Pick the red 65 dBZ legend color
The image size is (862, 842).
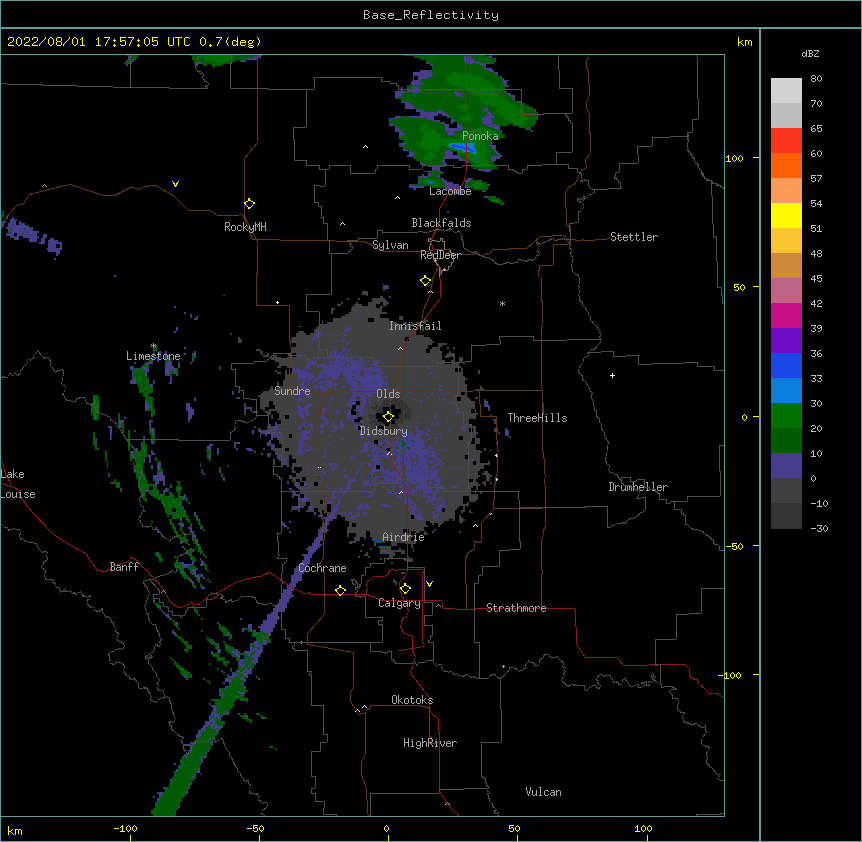pyautogui.click(x=786, y=140)
